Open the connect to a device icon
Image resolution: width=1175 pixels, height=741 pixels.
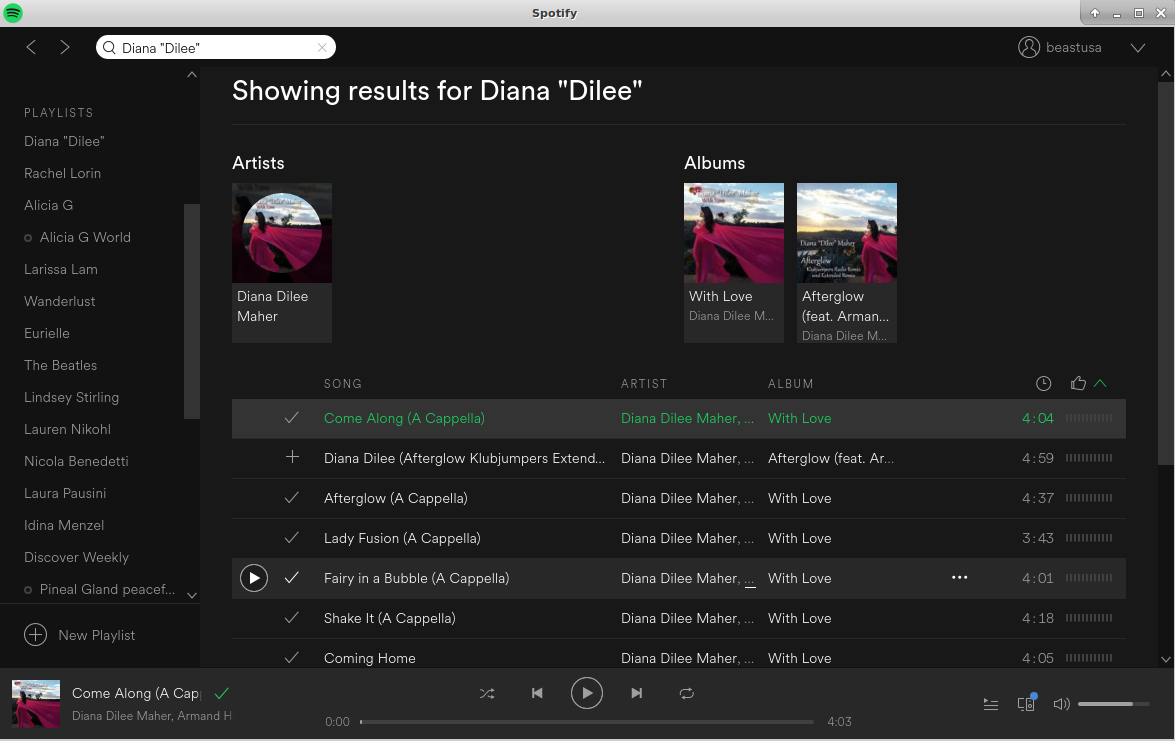tap(1026, 703)
